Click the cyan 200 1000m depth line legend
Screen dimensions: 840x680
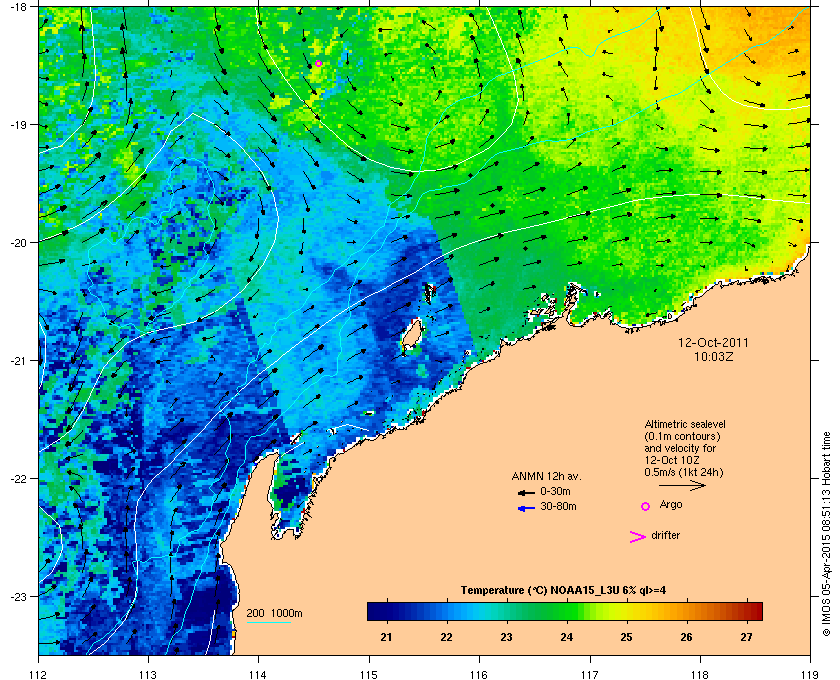coord(268,622)
